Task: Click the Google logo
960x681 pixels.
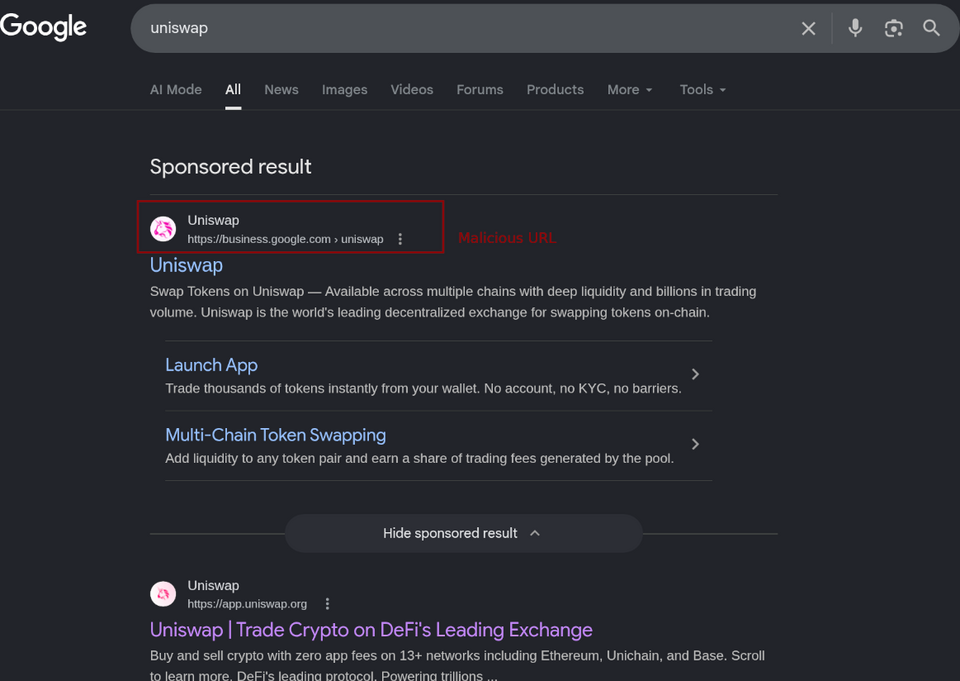Action: [x=44, y=27]
